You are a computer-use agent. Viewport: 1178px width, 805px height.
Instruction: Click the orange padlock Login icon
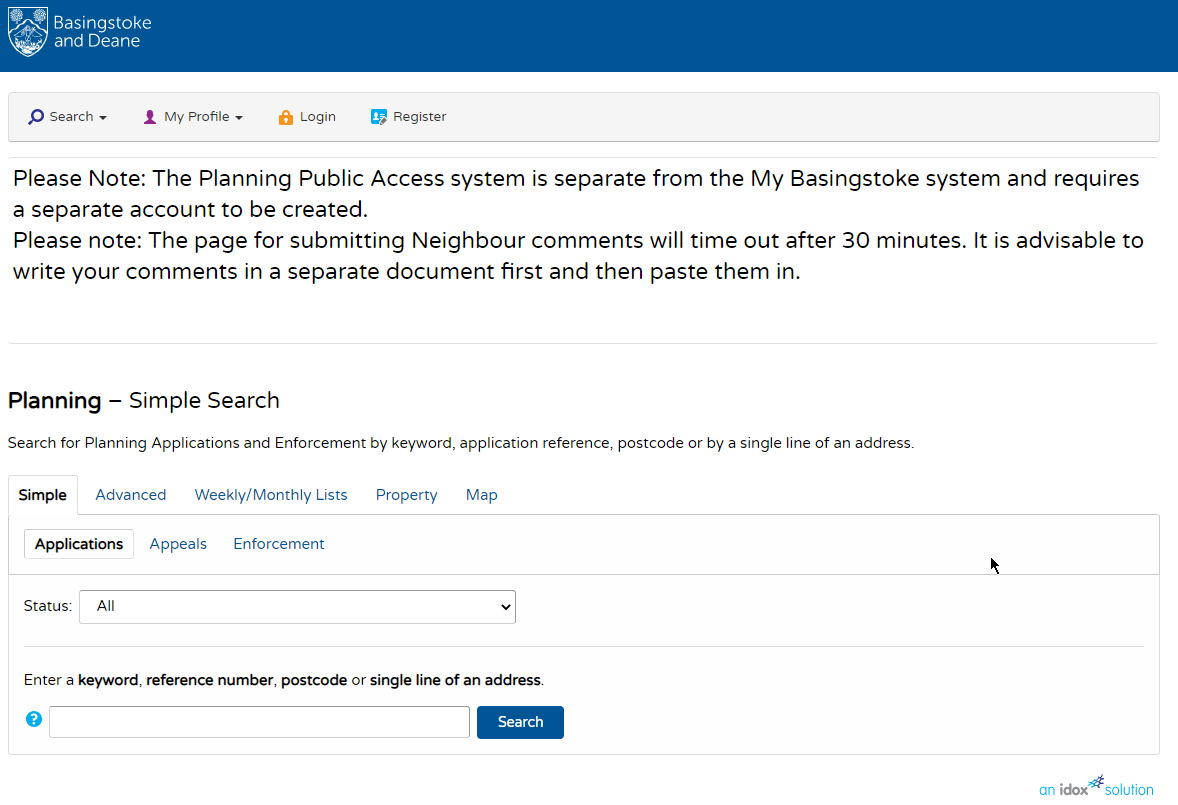pyautogui.click(x=285, y=117)
